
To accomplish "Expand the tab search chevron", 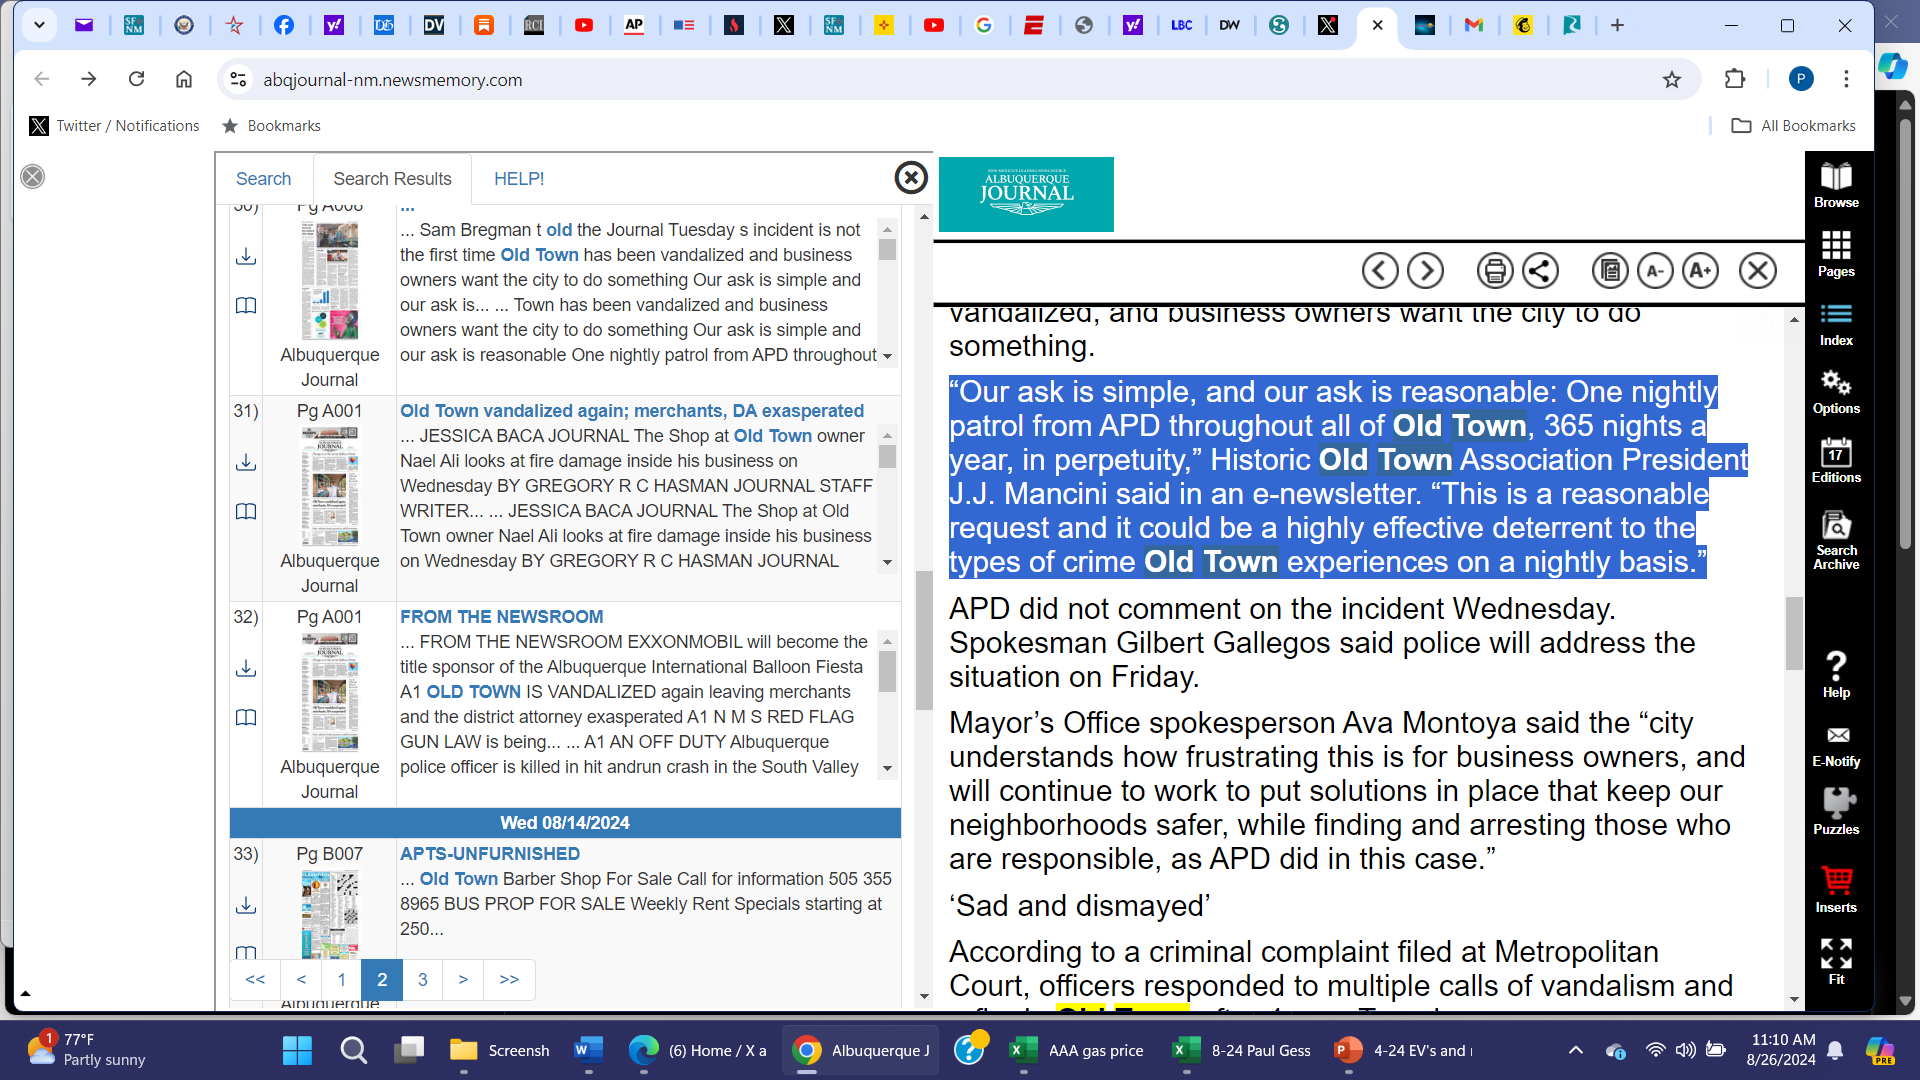I will [x=39, y=25].
